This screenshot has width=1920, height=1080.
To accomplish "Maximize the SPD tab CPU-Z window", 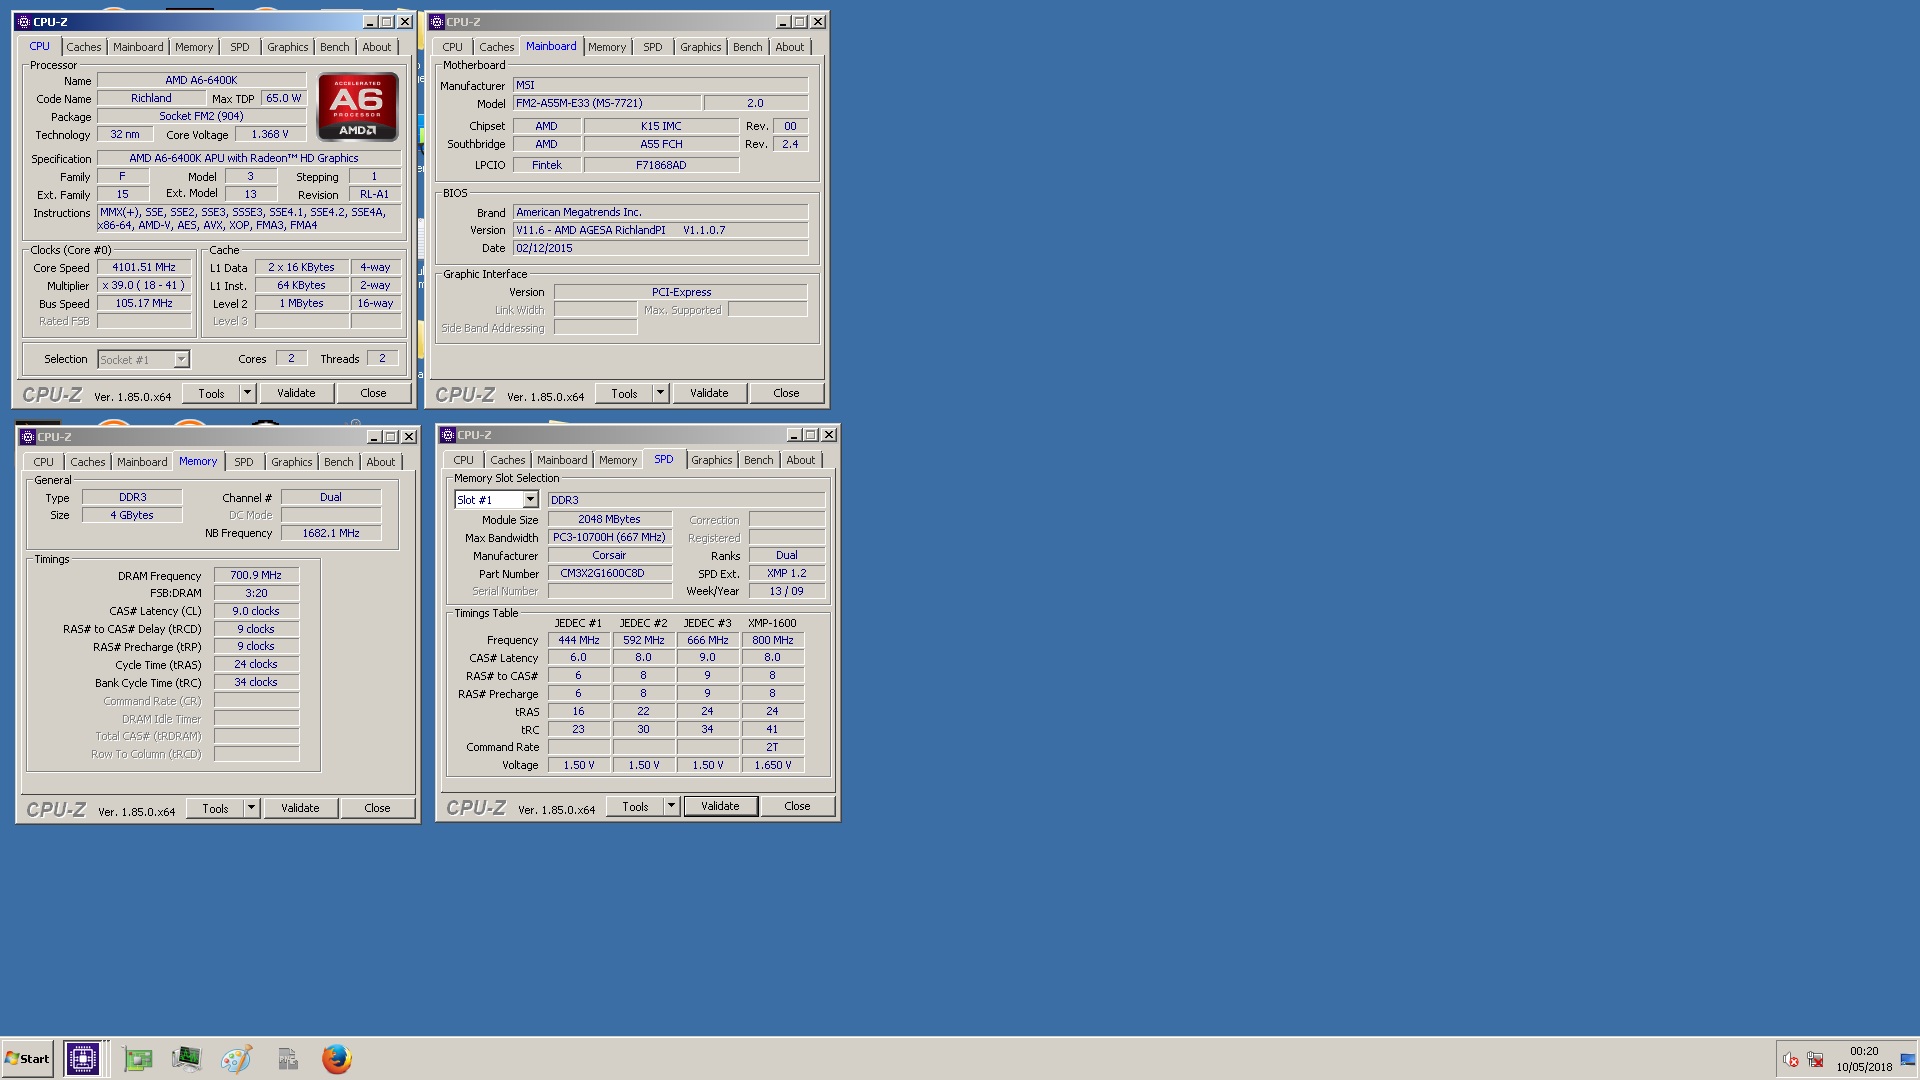I will coord(811,435).
